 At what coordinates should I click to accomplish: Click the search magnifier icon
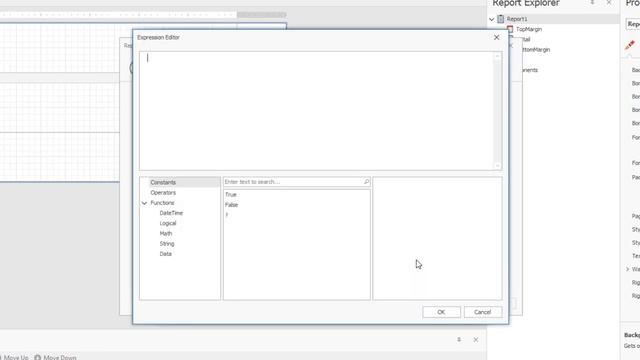tap(366, 182)
